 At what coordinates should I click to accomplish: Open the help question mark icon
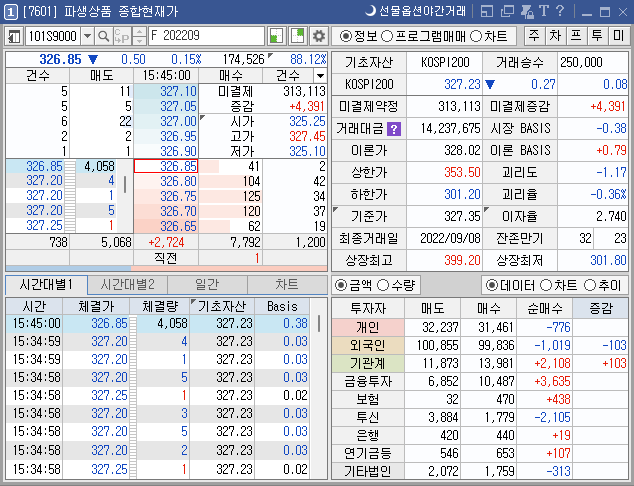[560, 11]
